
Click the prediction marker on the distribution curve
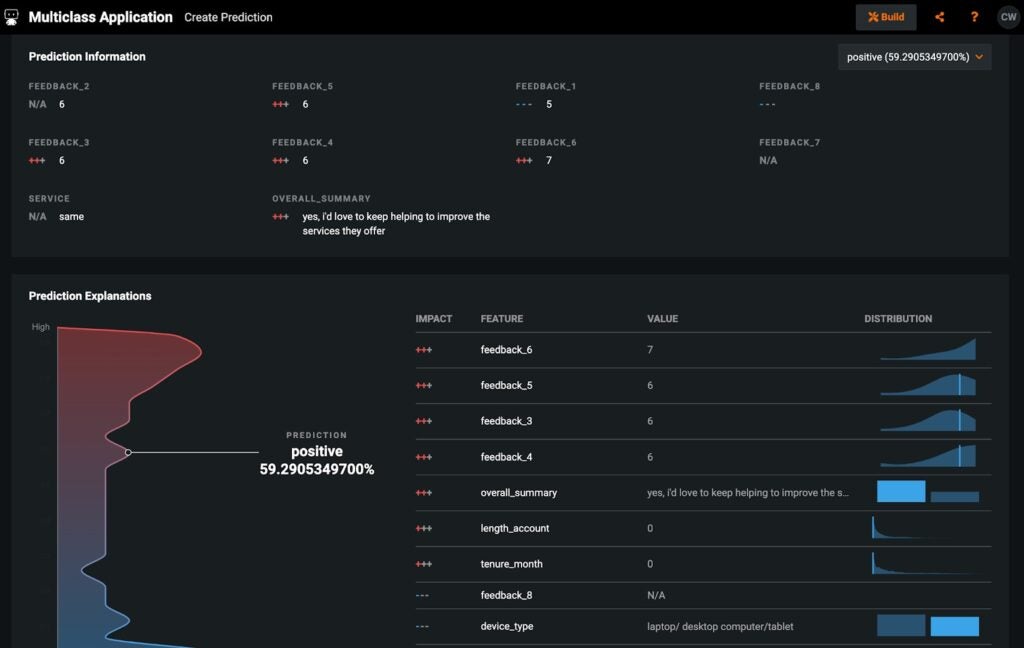(x=128, y=452)
